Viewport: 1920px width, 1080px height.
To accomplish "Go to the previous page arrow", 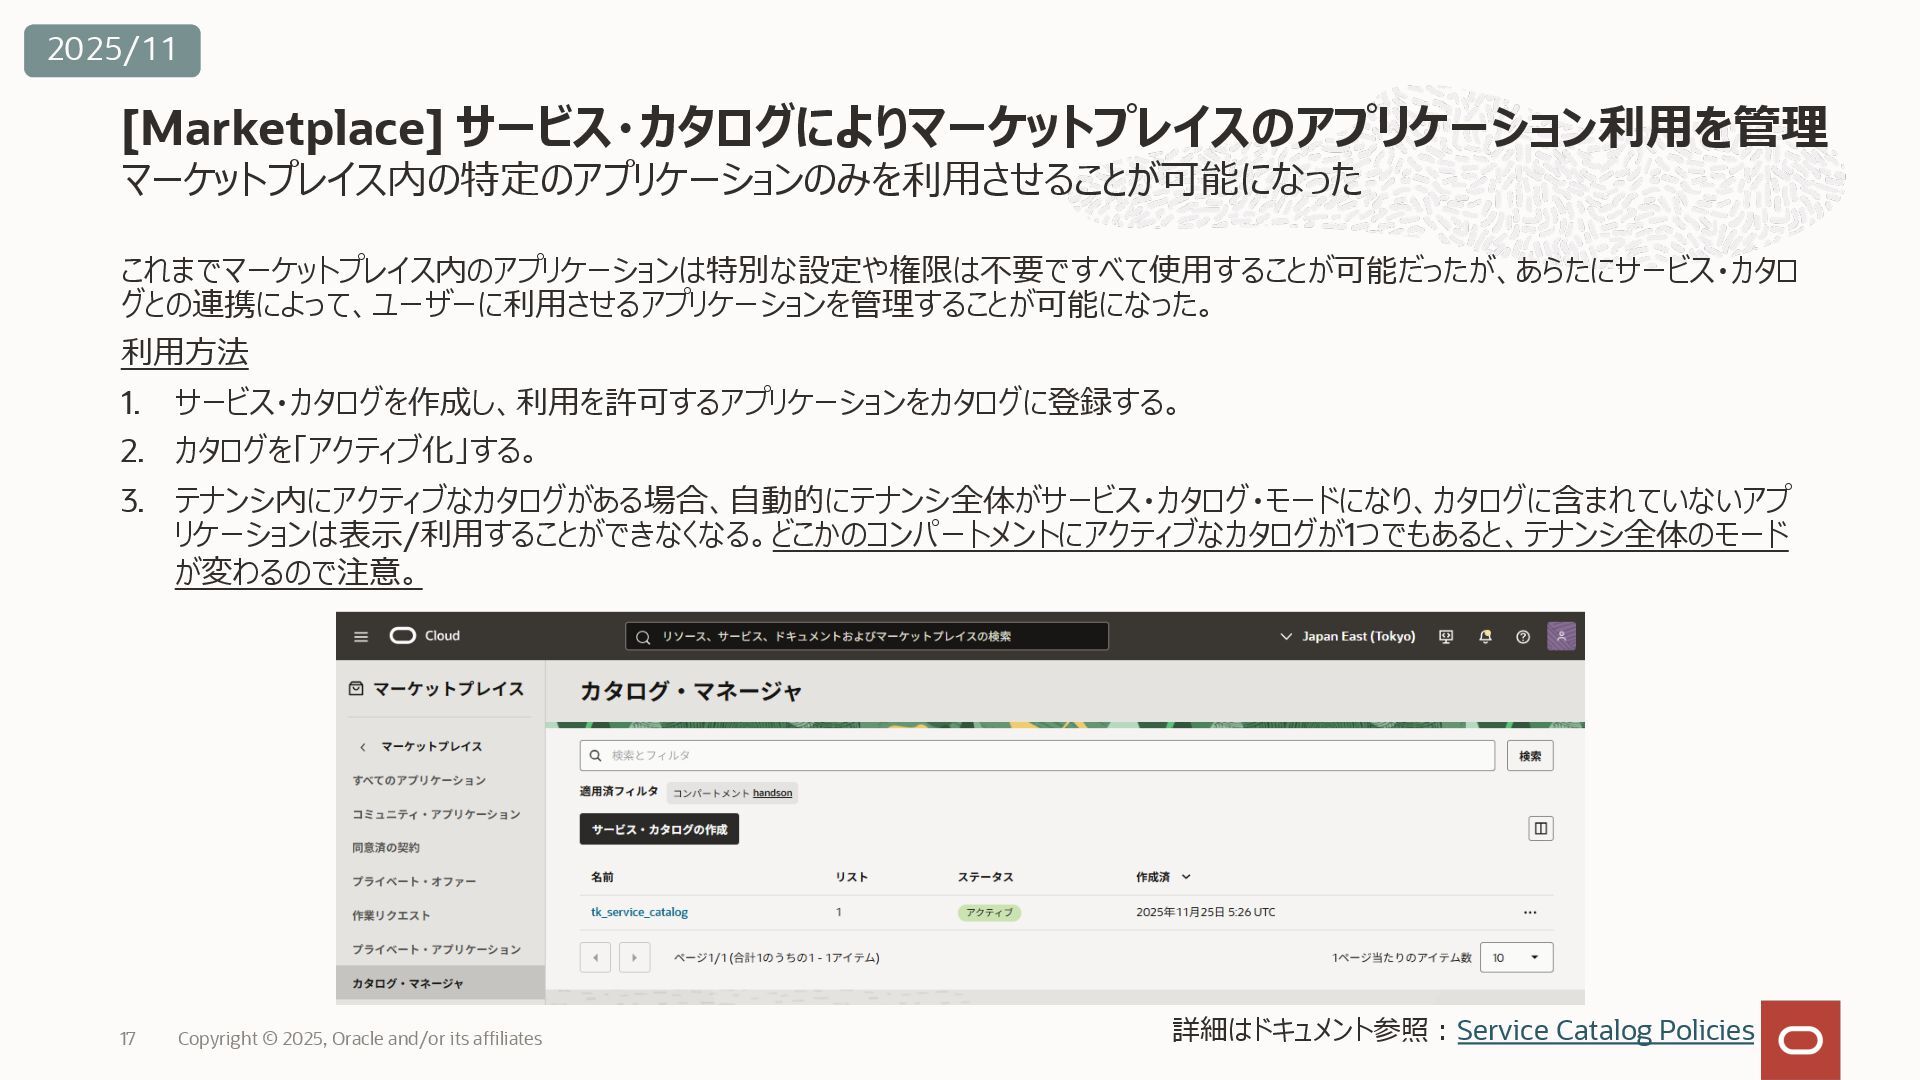I will point(596,957).
